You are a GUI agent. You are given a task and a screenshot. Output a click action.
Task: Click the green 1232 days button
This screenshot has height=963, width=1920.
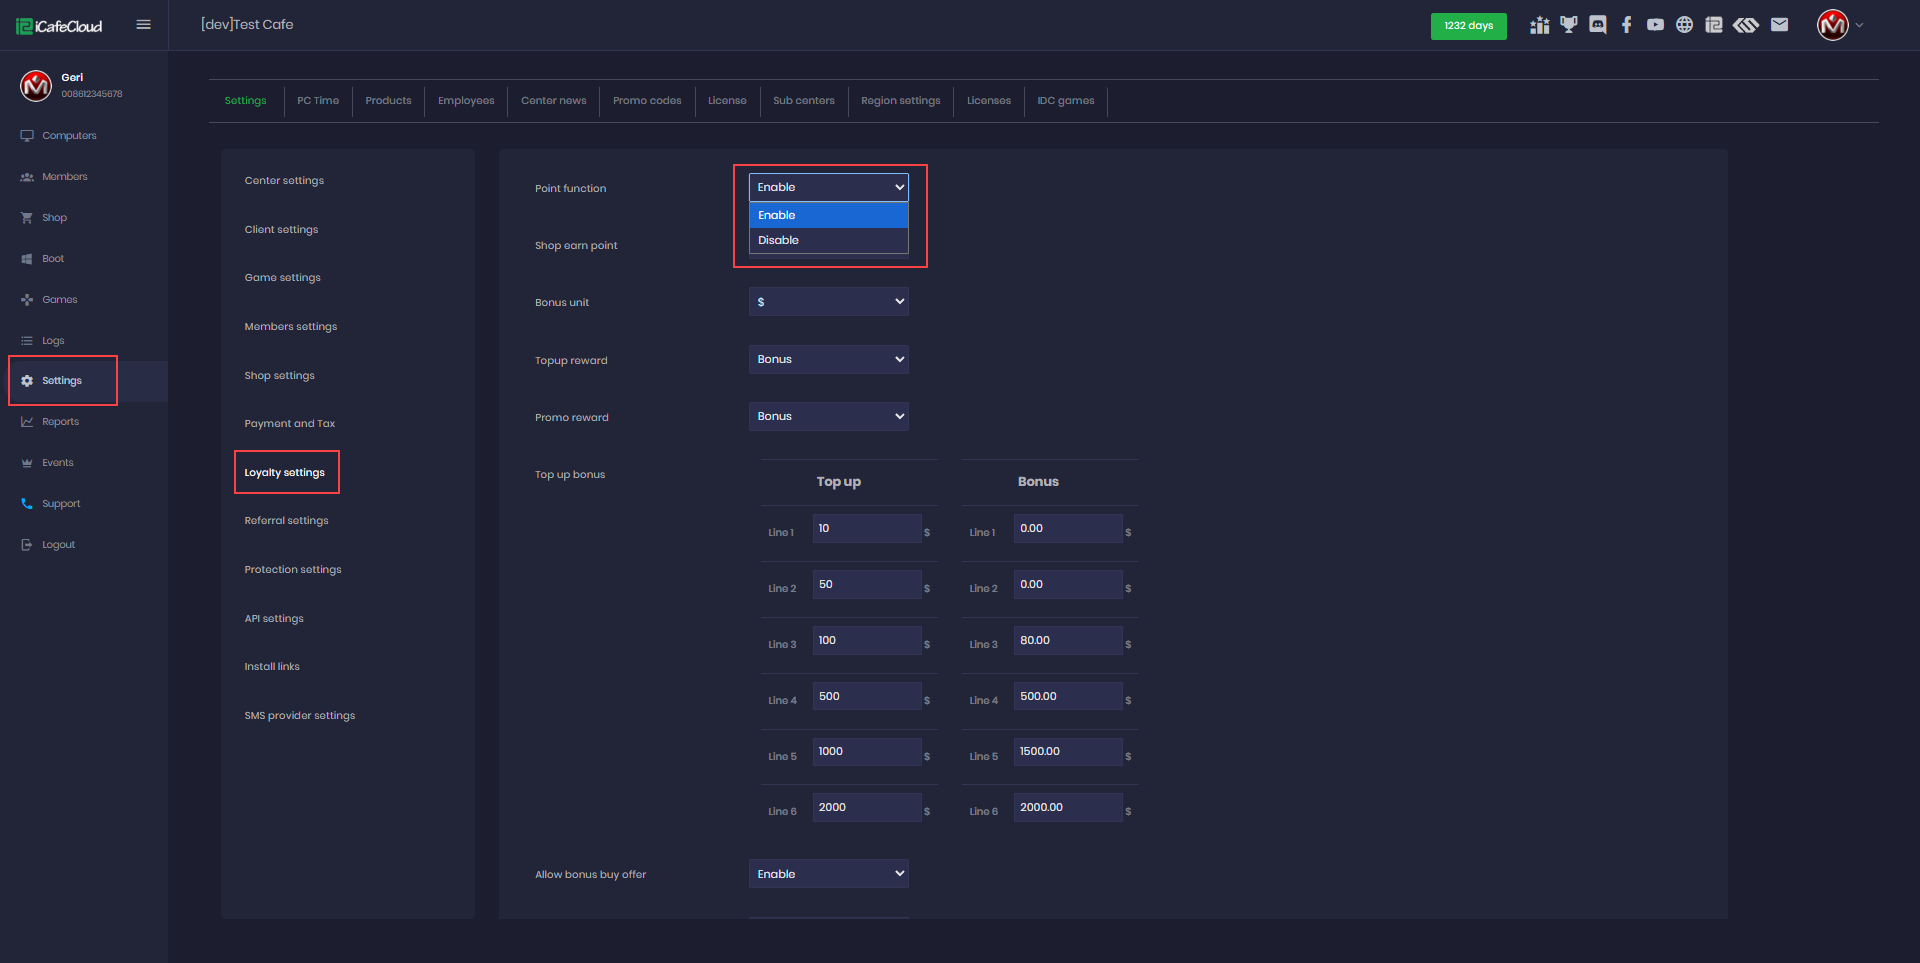click(1468, 26)
